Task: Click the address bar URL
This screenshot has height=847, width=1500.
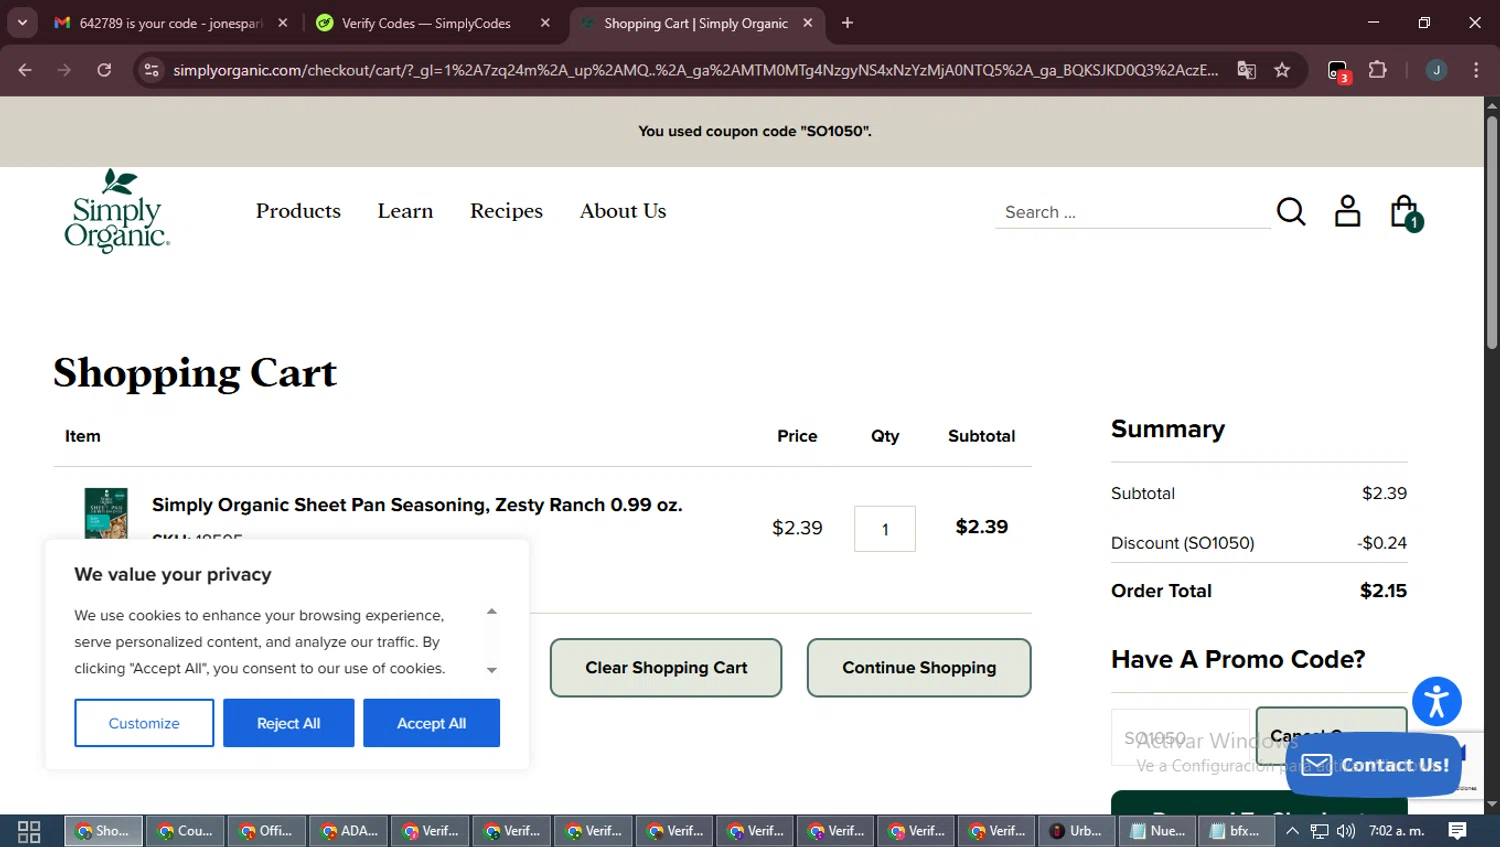Action: tap(695, 70)
